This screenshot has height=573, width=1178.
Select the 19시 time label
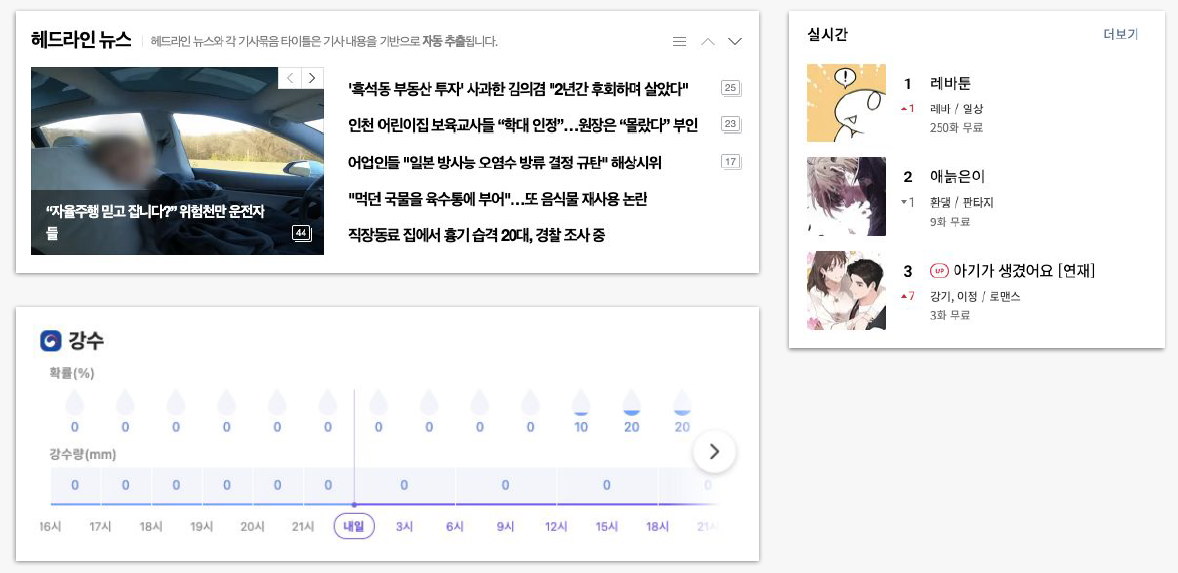[201, 526]
